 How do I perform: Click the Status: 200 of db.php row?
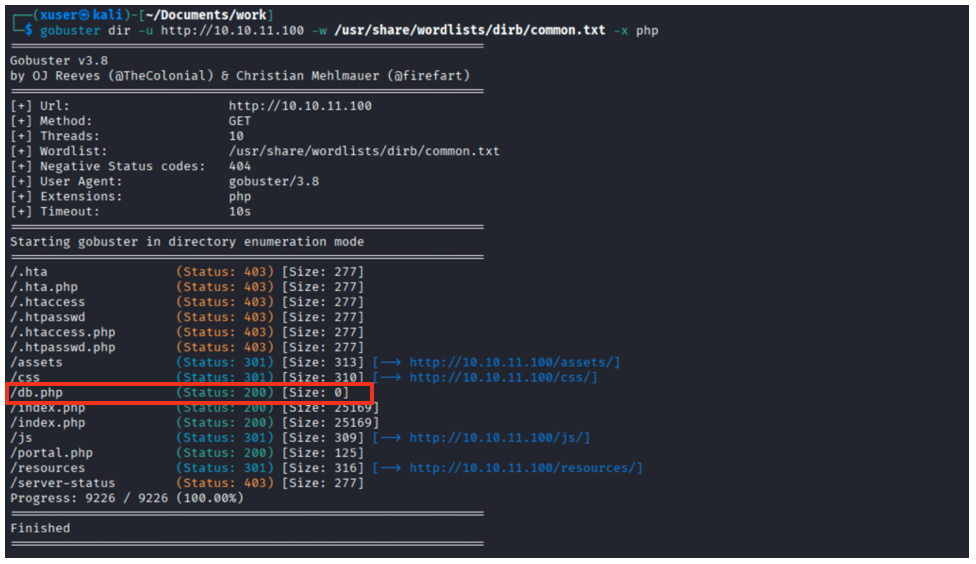tap(225, 393)
